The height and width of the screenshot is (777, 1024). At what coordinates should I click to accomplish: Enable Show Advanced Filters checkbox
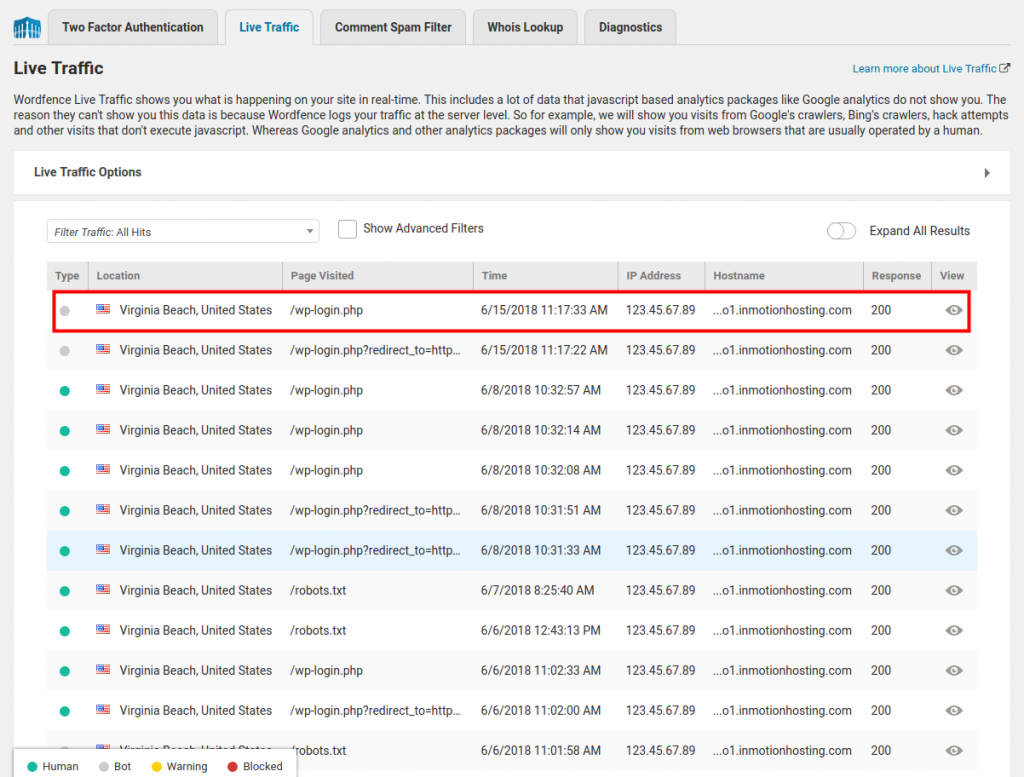347,229
